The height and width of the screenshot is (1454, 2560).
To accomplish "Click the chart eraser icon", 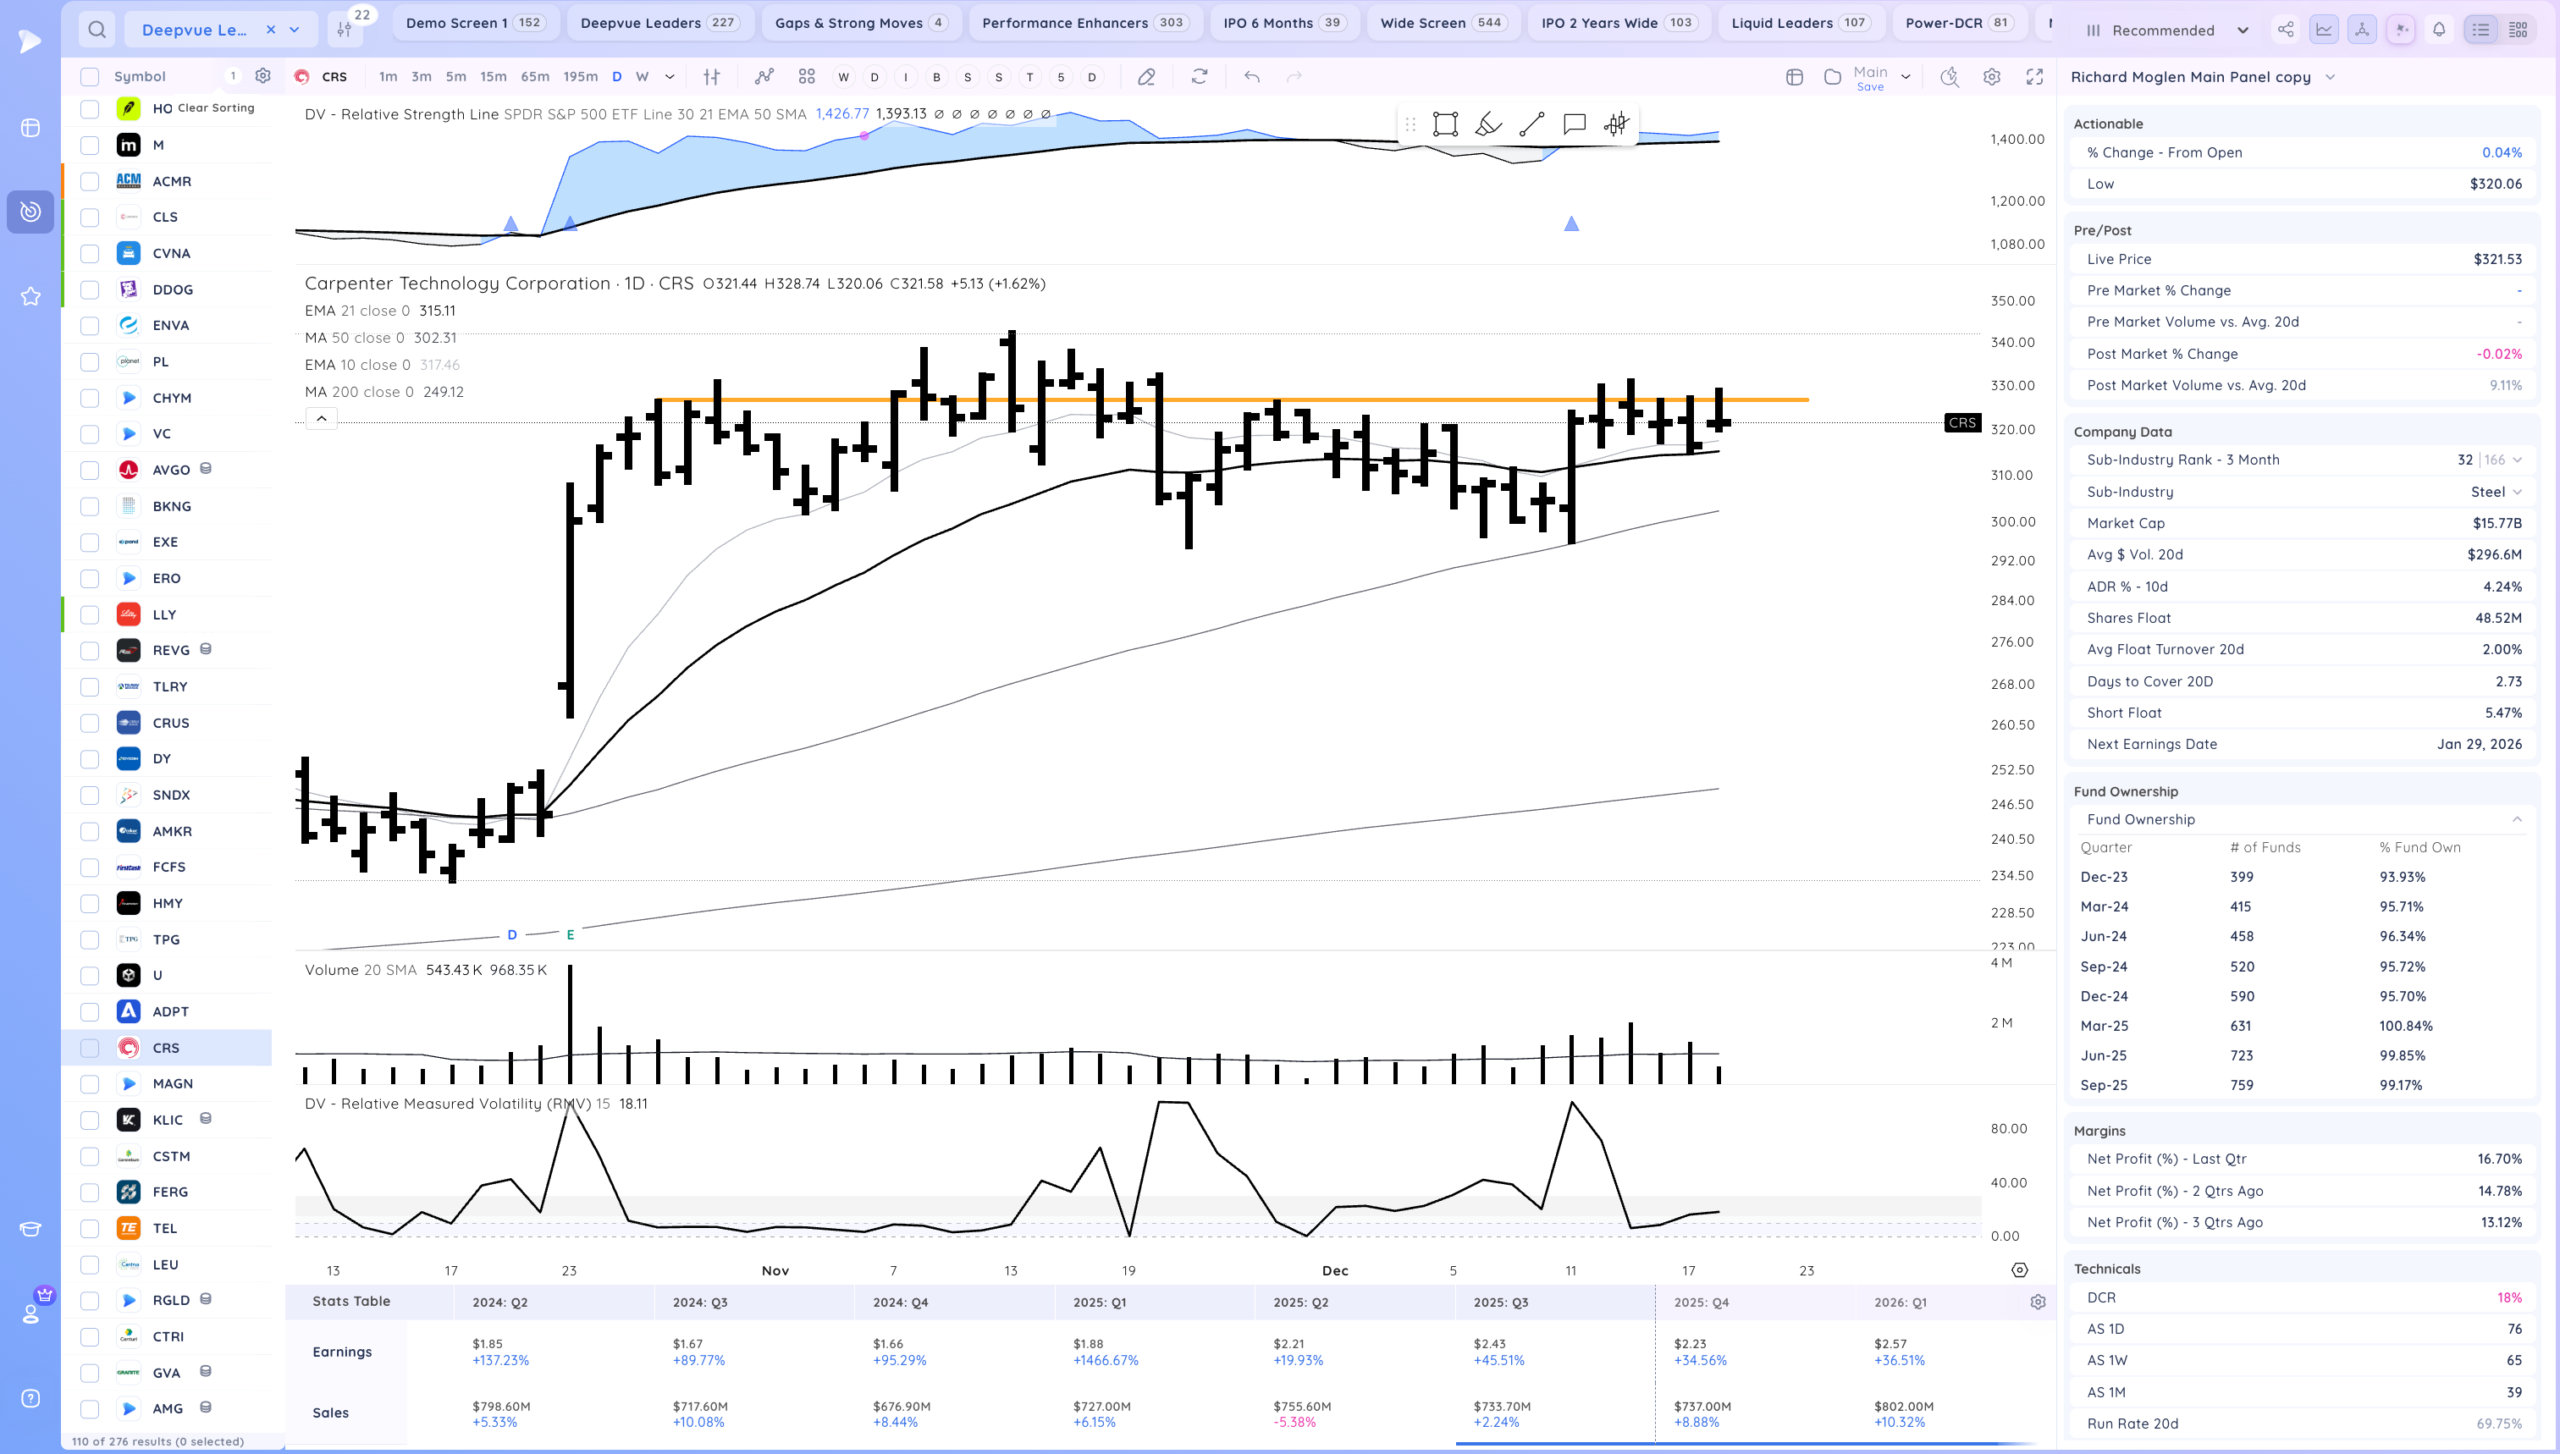I will click(x=1147, y=76).
